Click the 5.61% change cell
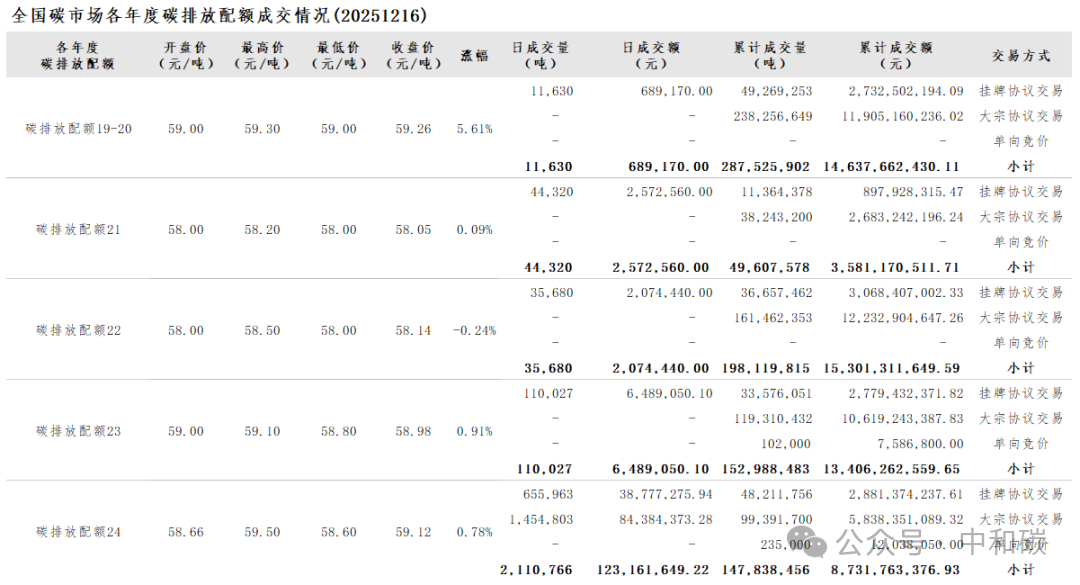The image size is (1080, 585). click(x=474, y=129)
